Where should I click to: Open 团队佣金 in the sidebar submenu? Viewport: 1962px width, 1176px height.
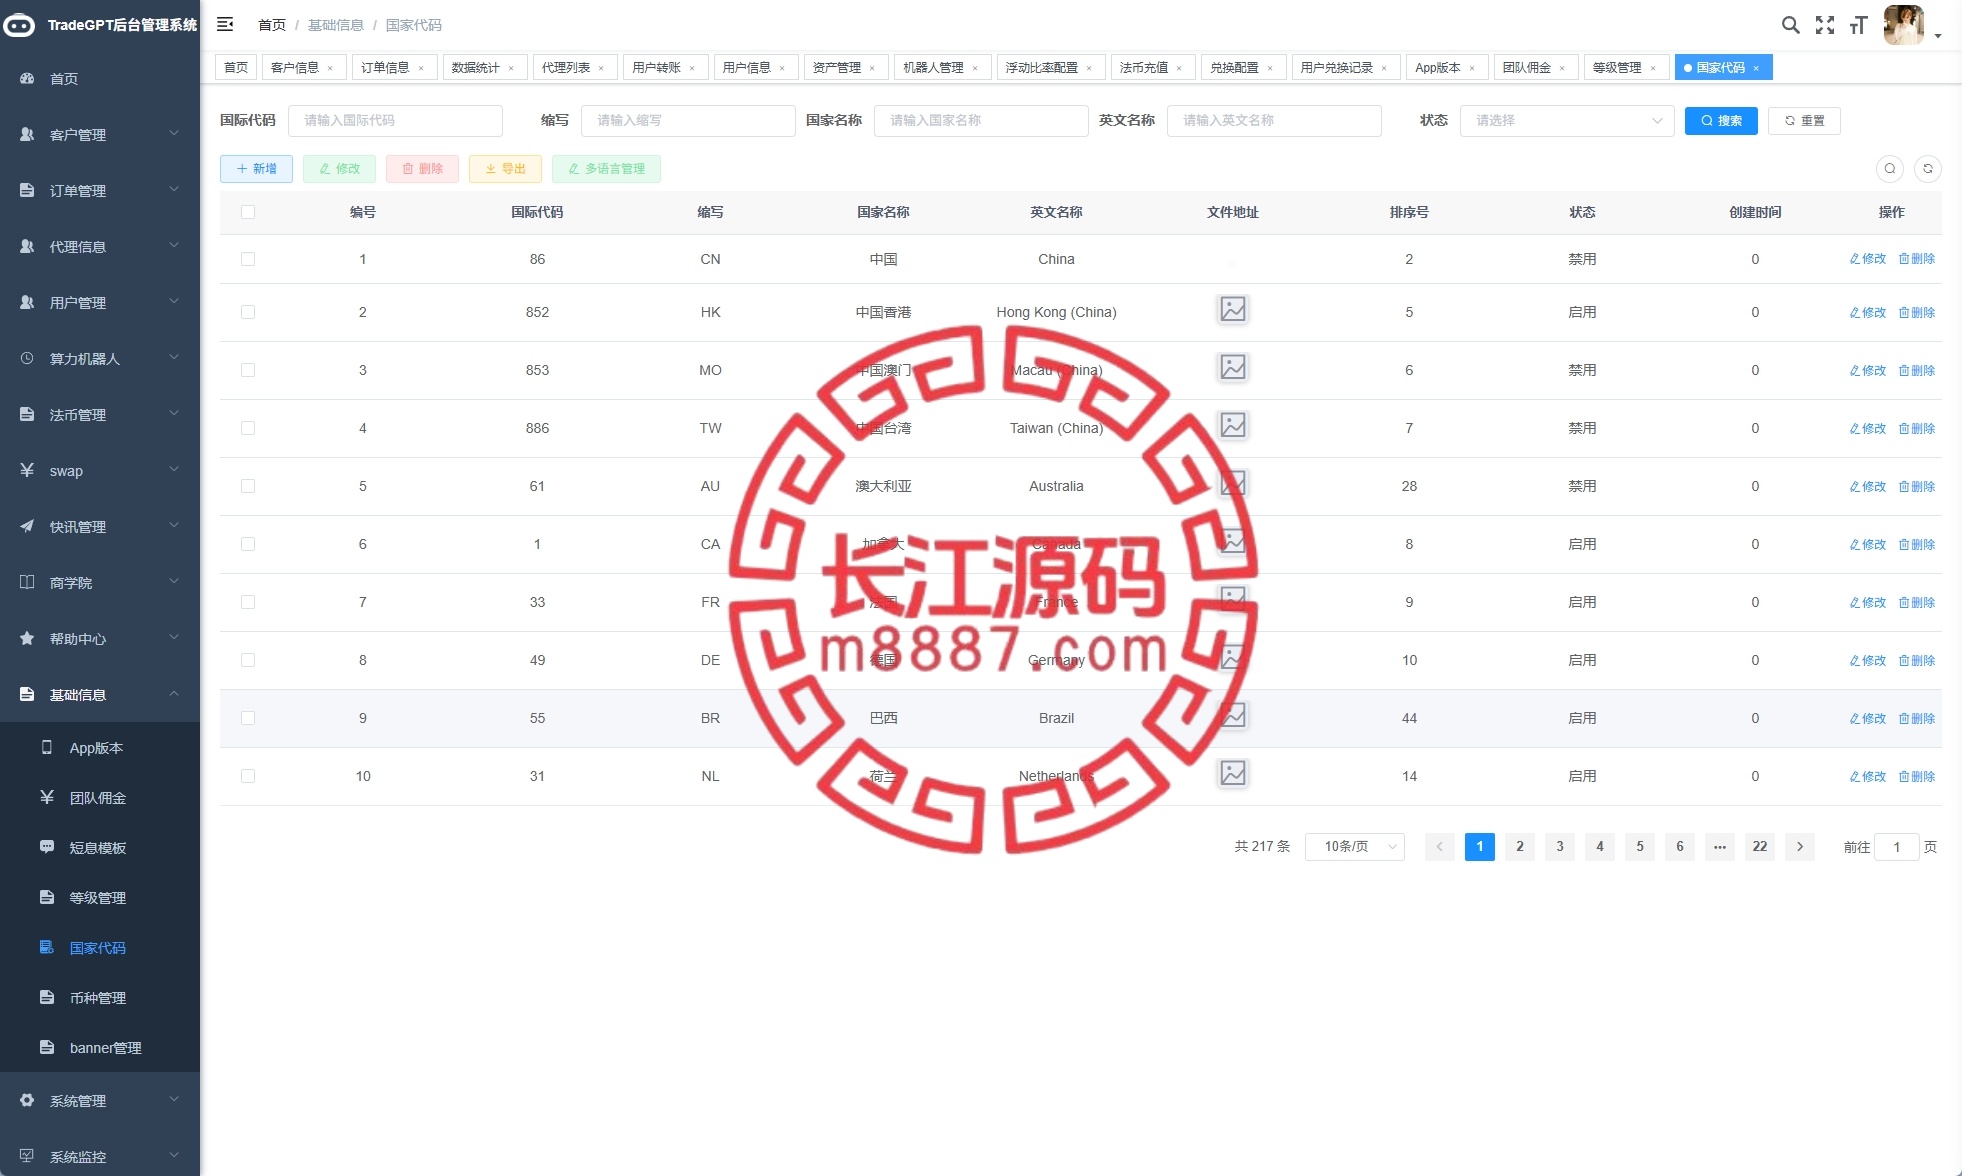coord(100,798)
